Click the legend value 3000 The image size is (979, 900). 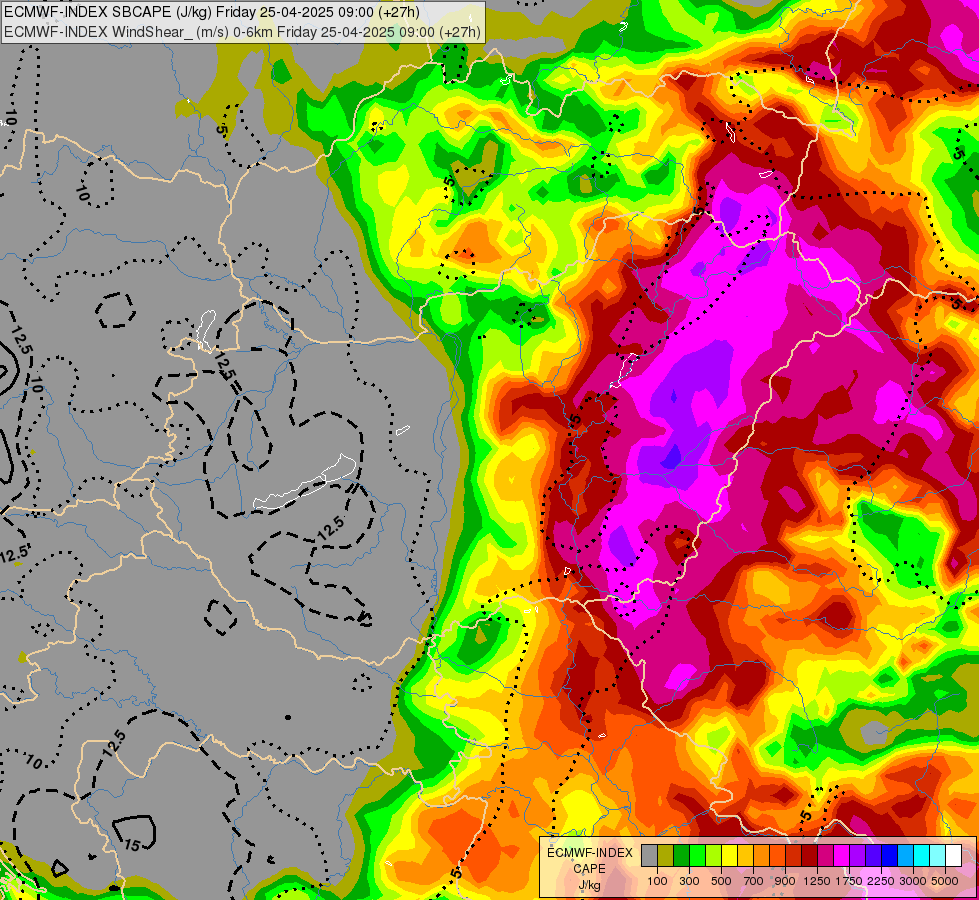coord(913,881)
